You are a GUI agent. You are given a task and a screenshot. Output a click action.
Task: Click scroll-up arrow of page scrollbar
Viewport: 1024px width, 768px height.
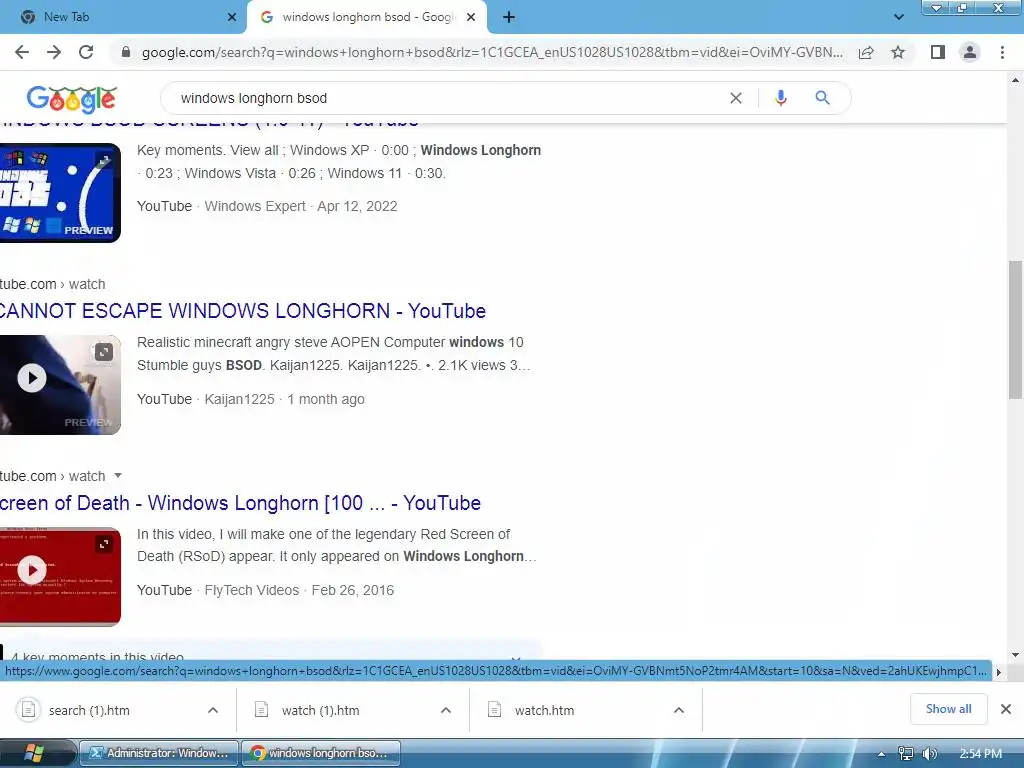(x=1015, y=80)
